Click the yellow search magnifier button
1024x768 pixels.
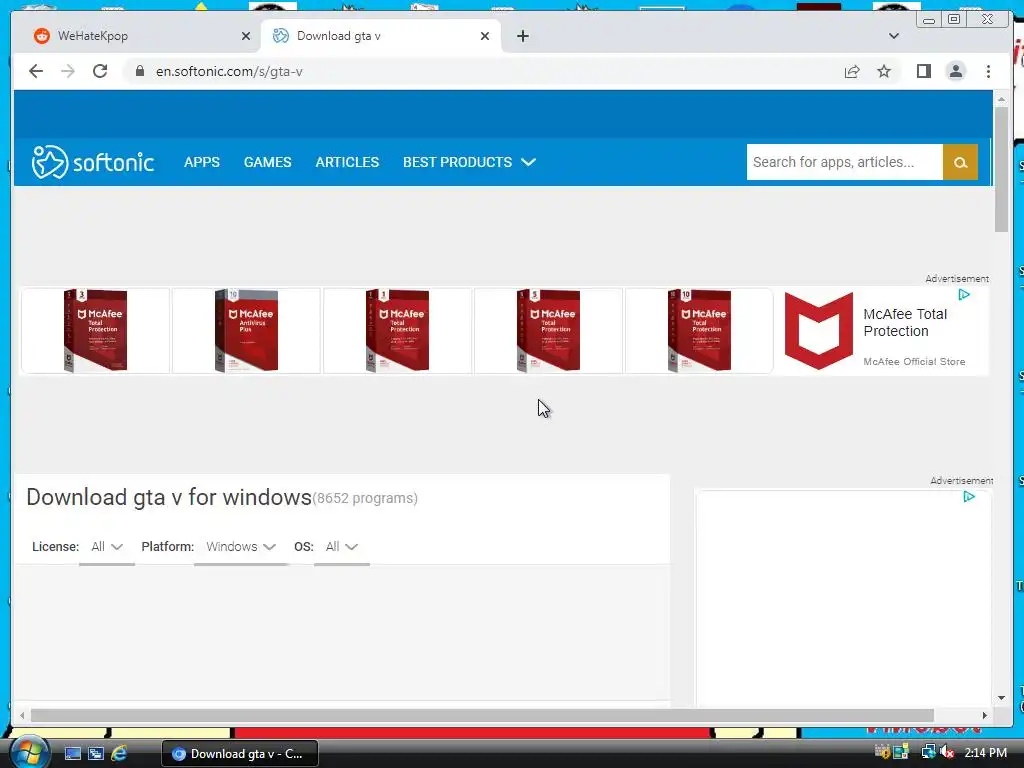pos(960,162)
